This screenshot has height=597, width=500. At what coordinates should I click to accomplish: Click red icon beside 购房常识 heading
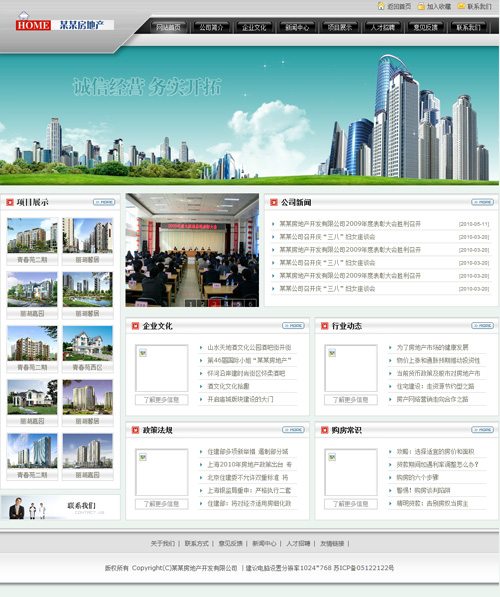click(x=324, y=430)
